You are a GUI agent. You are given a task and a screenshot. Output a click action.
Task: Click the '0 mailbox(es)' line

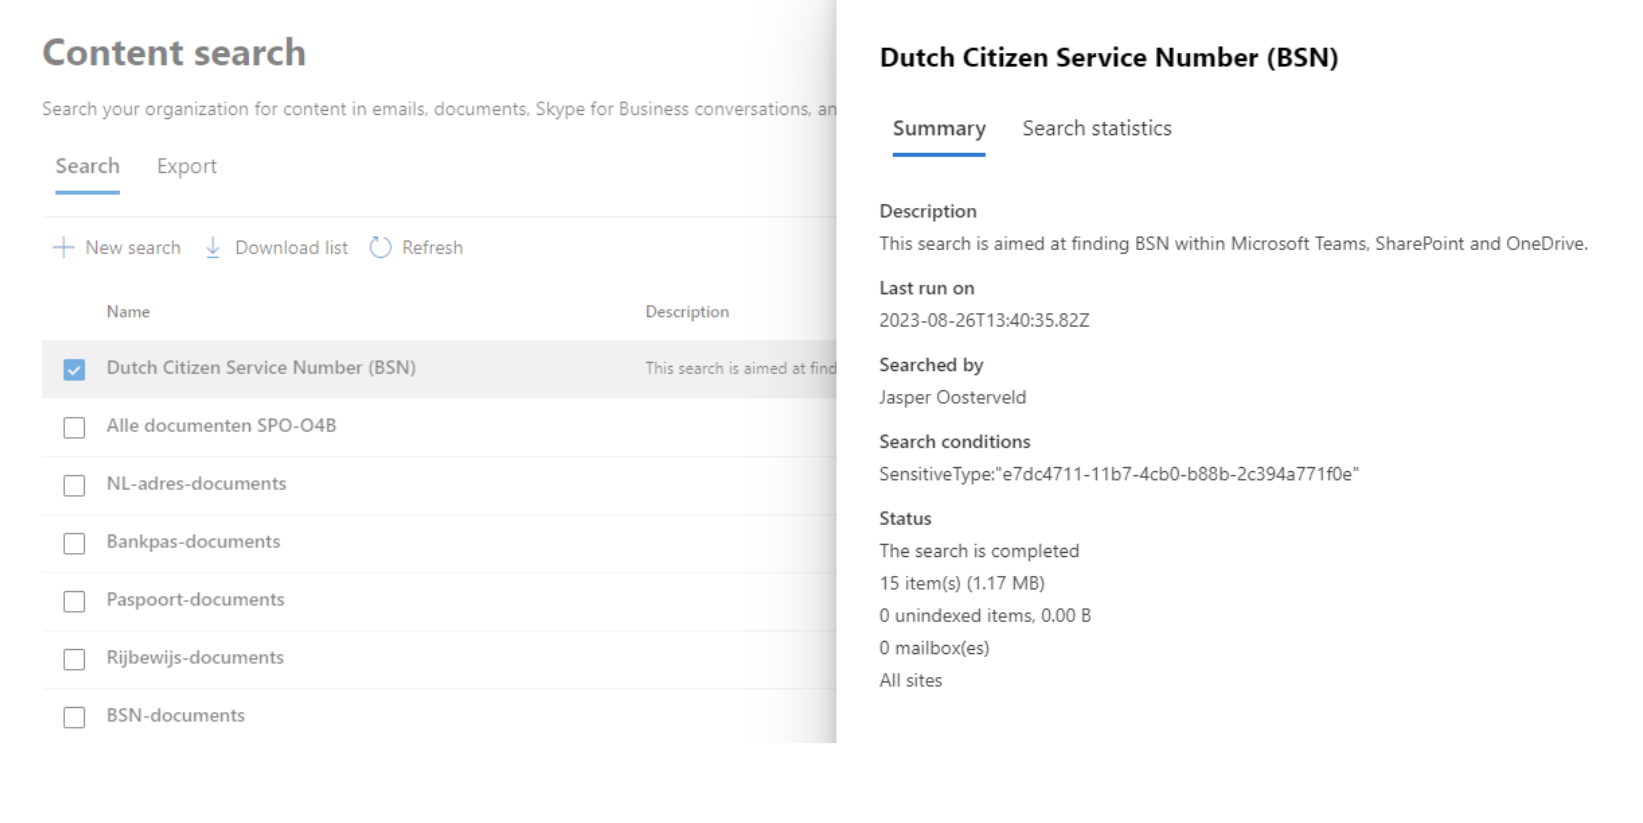click(934, 648)
